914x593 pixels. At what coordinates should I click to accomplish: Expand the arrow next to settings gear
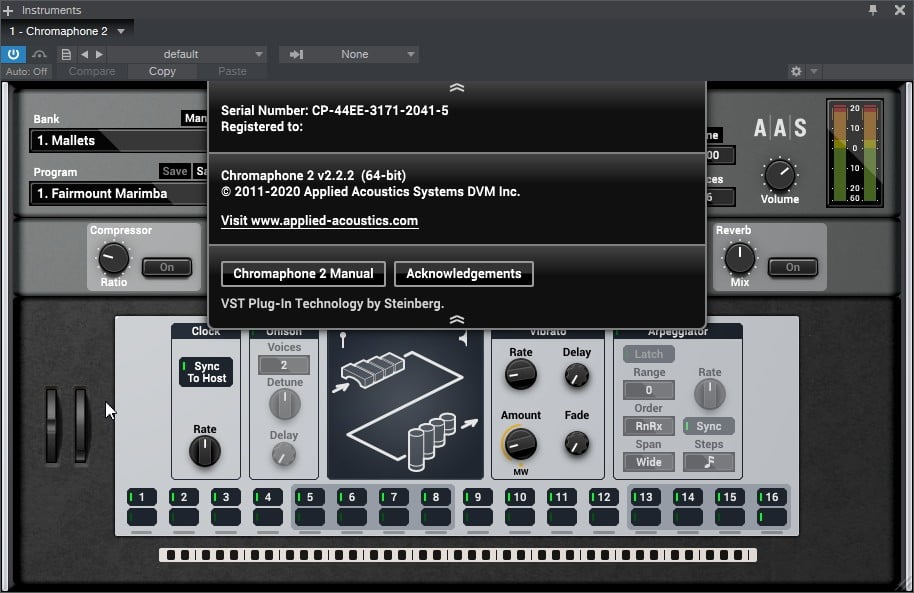click(814, 71)
